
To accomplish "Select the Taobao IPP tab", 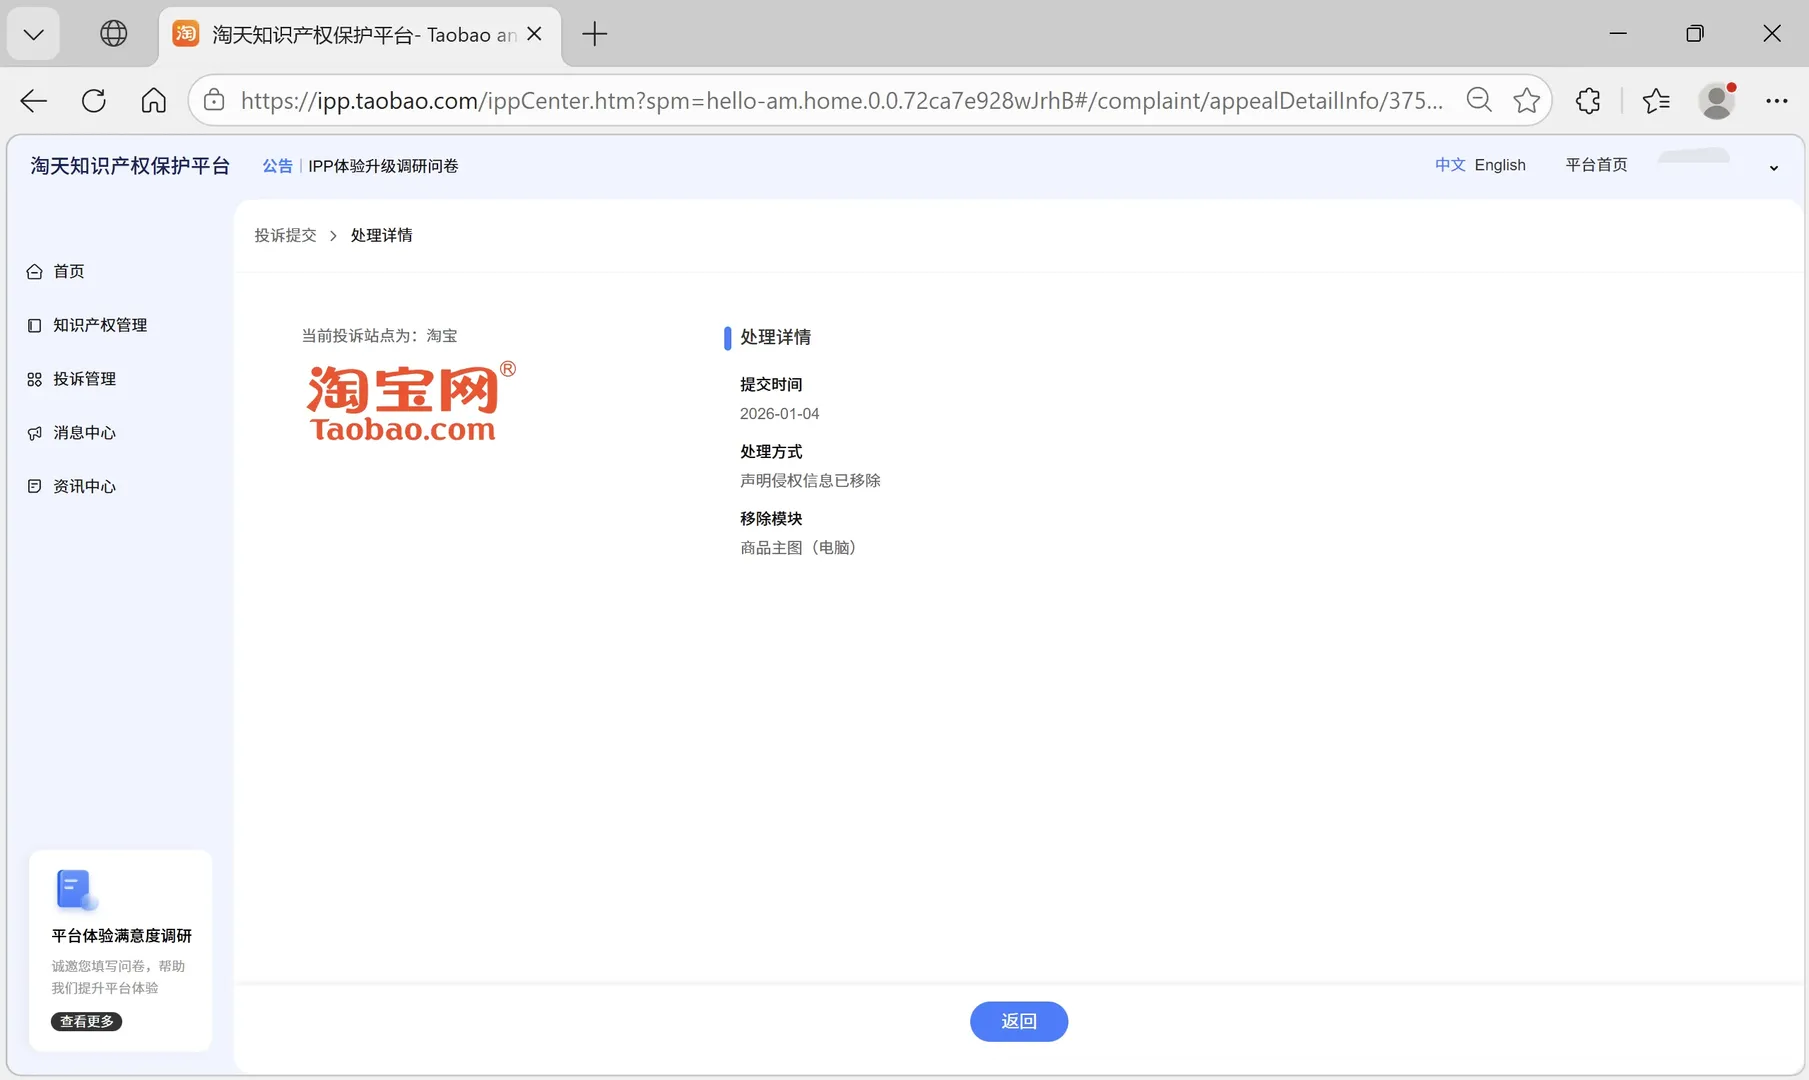I will [x=360, y=34].
